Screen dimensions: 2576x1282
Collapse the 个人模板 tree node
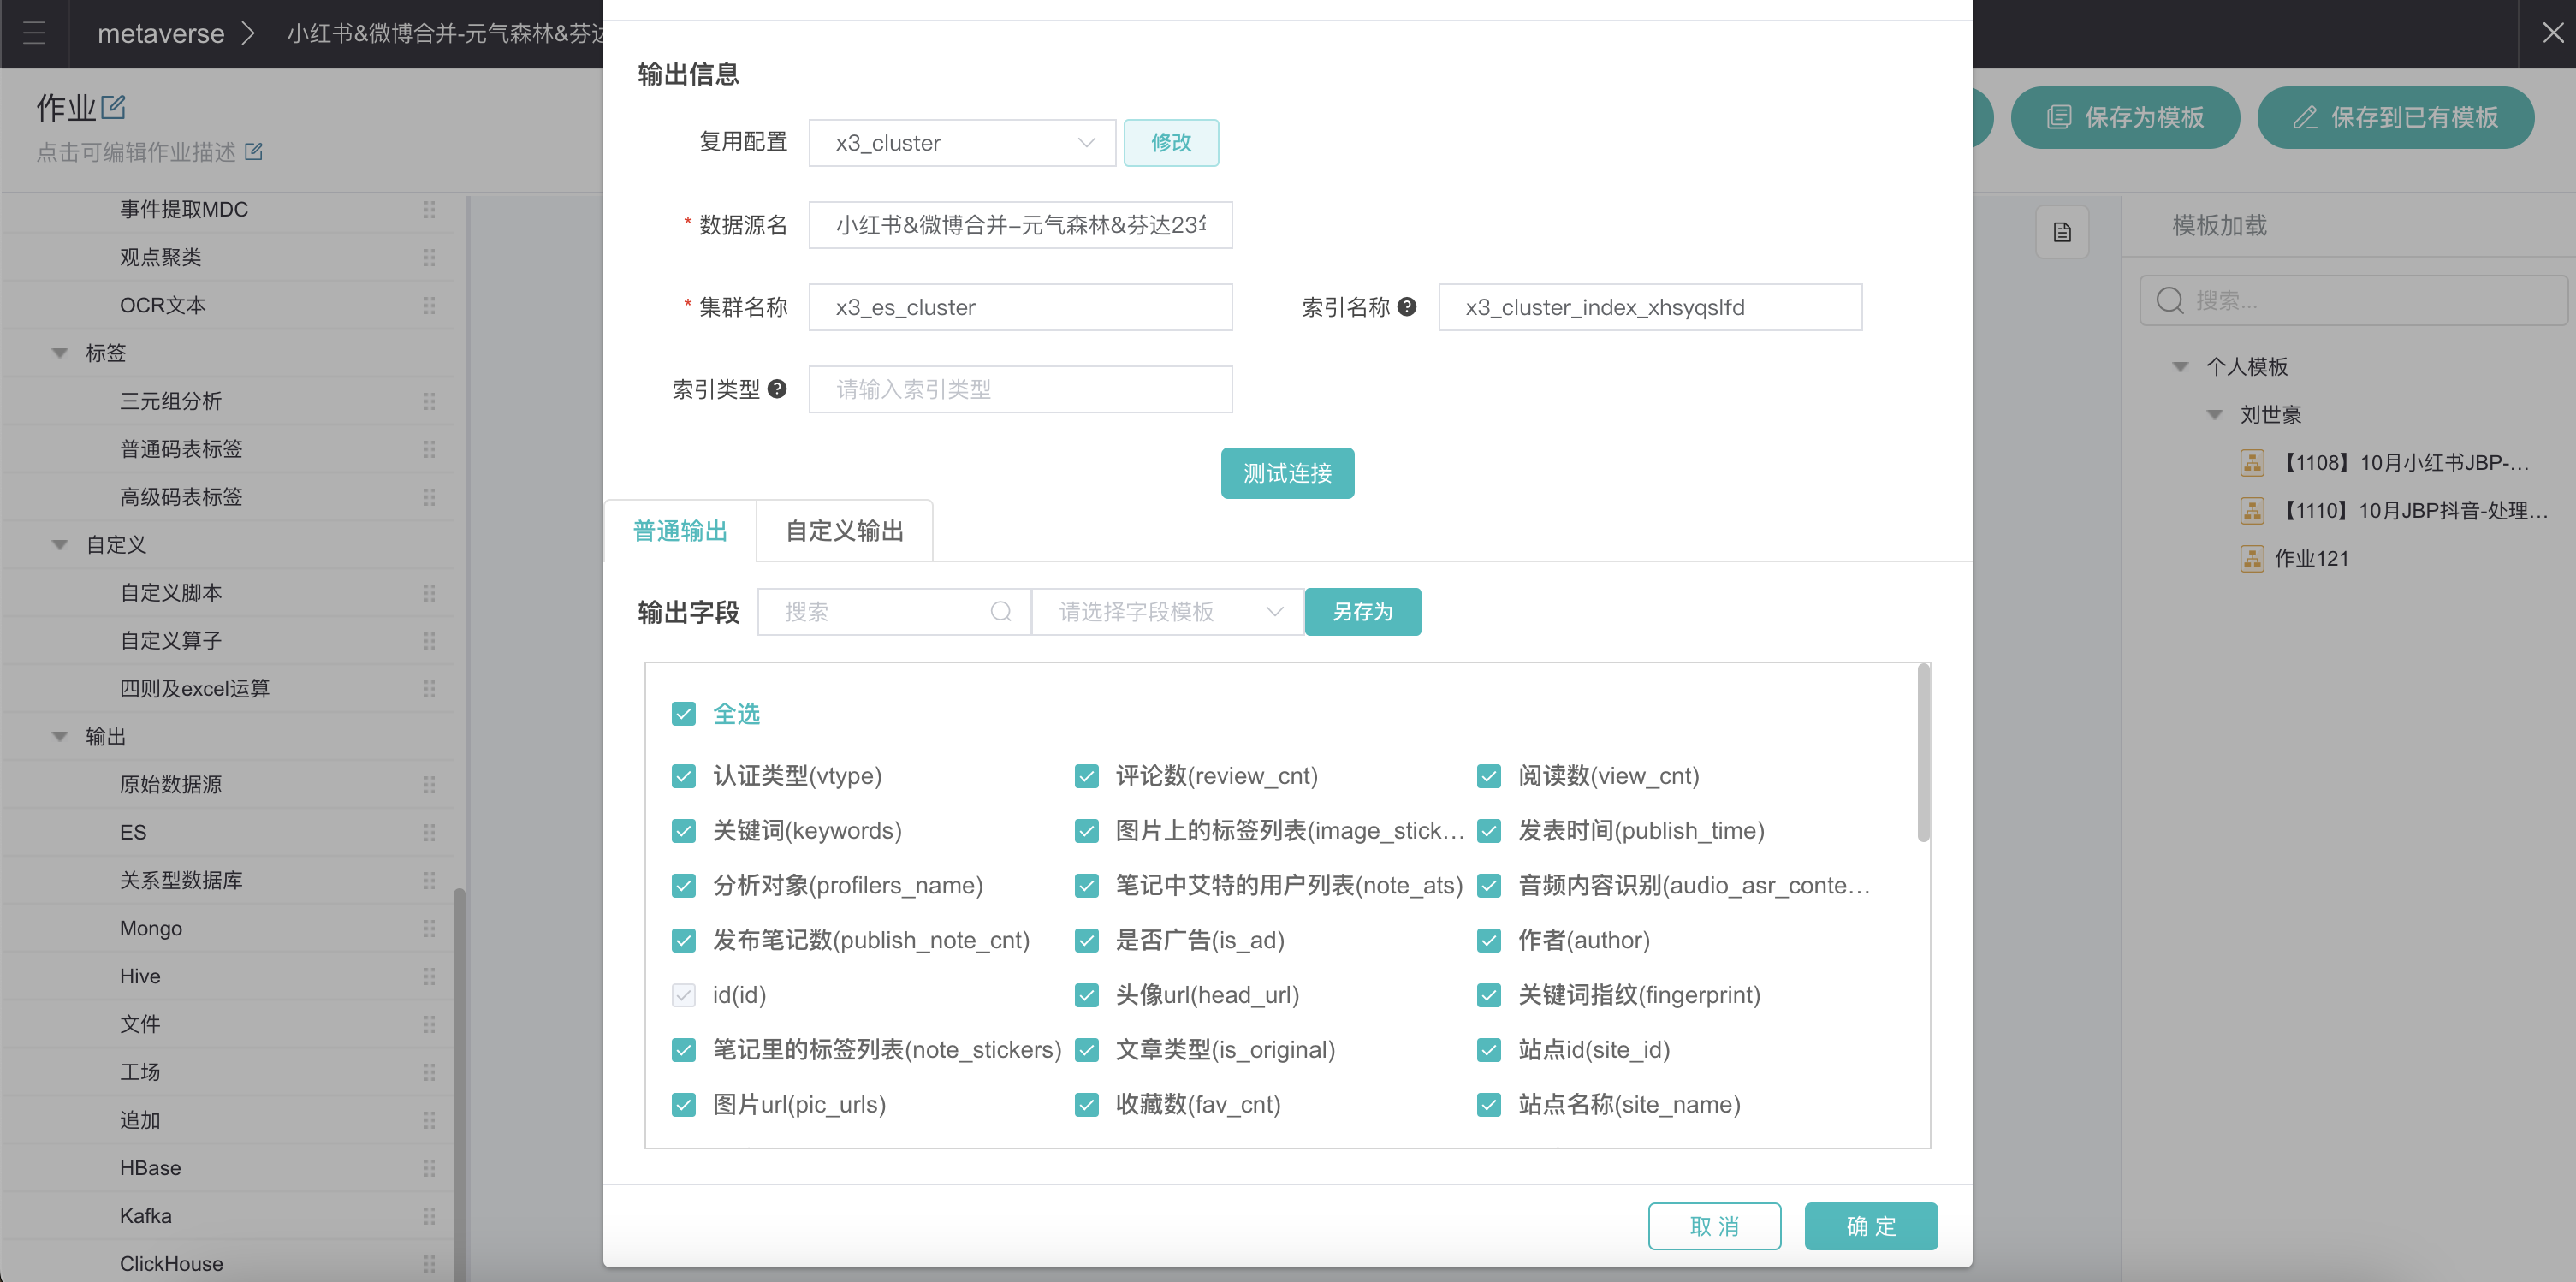click(2181, 367)
